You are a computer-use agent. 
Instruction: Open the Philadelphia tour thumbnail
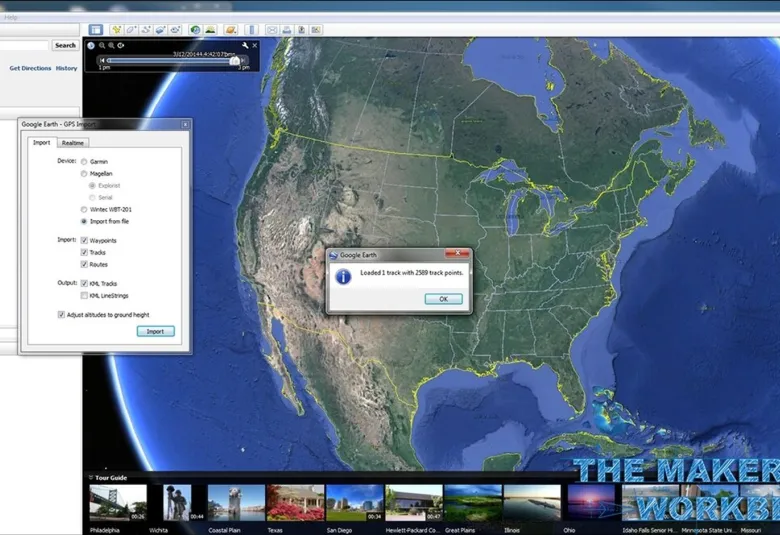[x=118, y=503]
